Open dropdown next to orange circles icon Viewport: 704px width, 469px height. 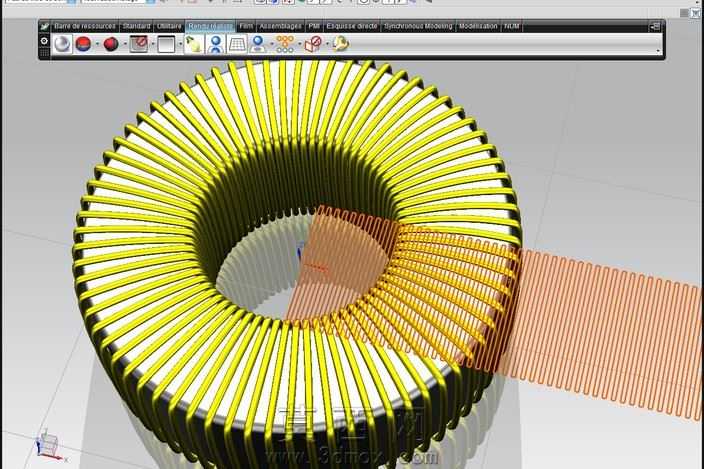pyautogui.click(x=299, y=44)
